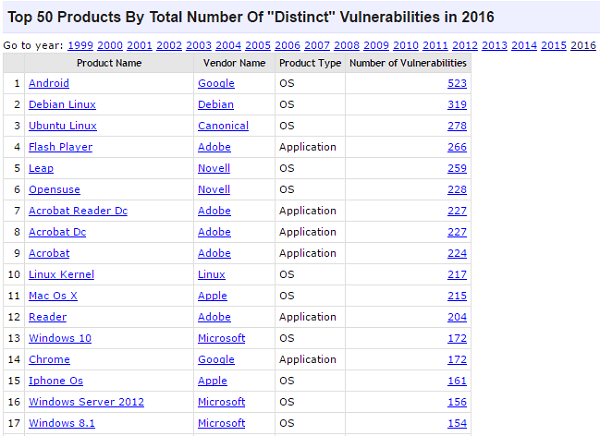This screenshot has width=600, height=436.
Task: Open the Leap product link
Action: [41, 168]
